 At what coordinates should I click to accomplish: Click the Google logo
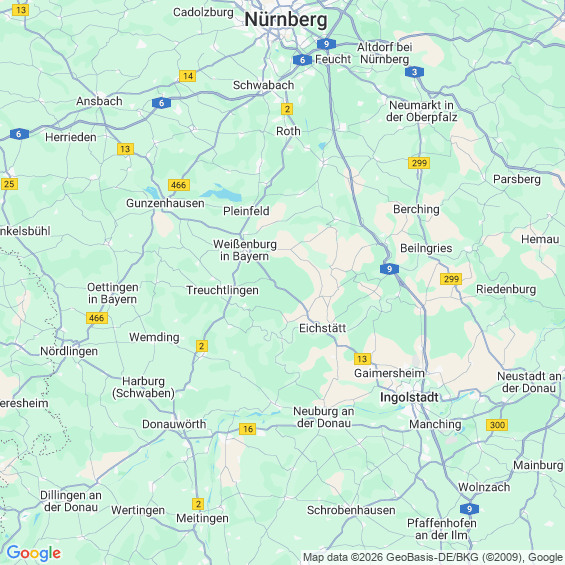click(x=34, y=553)
